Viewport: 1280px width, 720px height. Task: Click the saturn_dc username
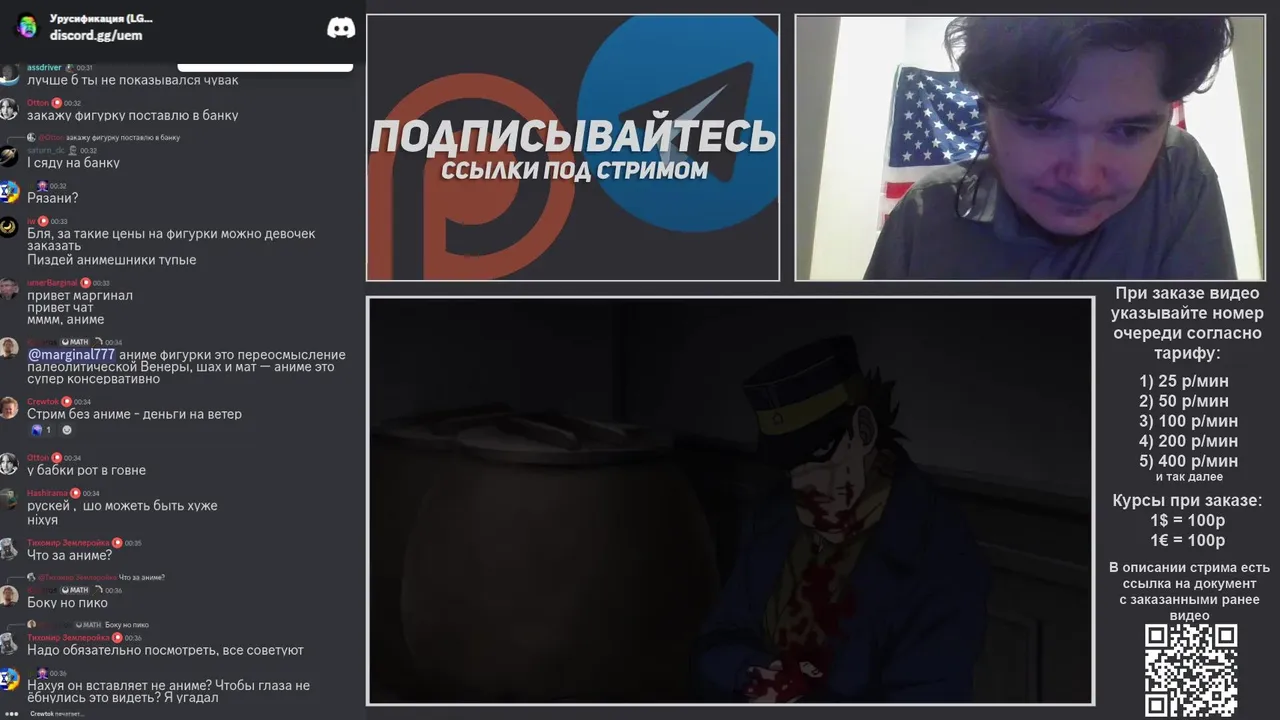click(46, 150)
